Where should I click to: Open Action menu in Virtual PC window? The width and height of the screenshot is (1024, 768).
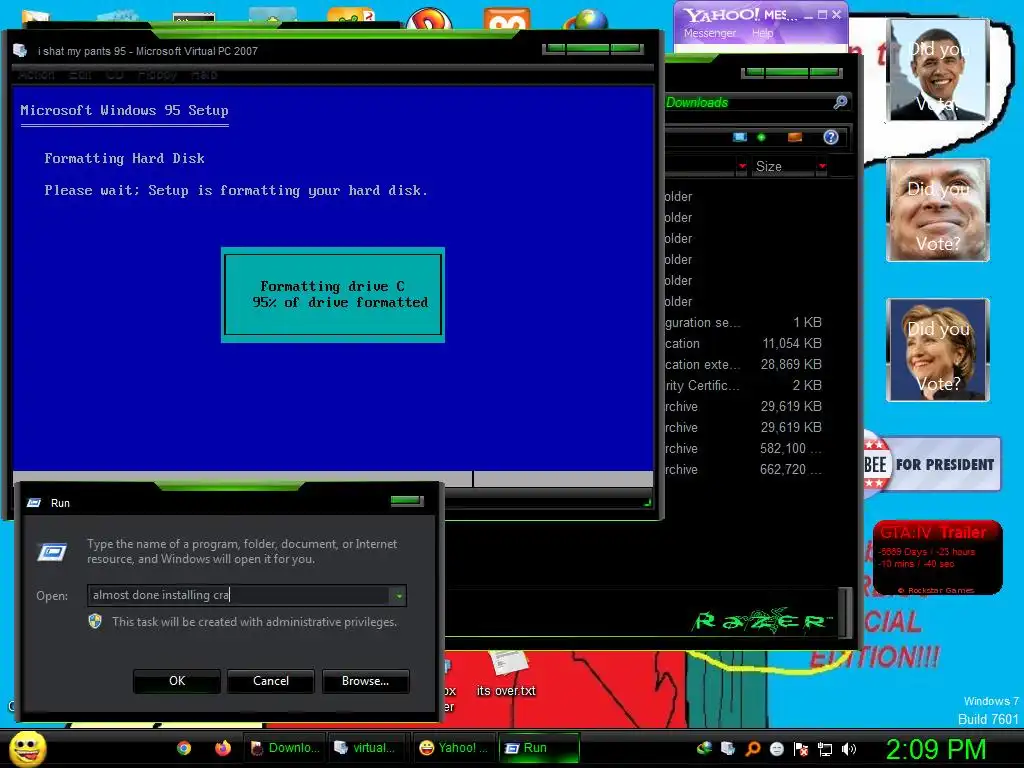36,75
